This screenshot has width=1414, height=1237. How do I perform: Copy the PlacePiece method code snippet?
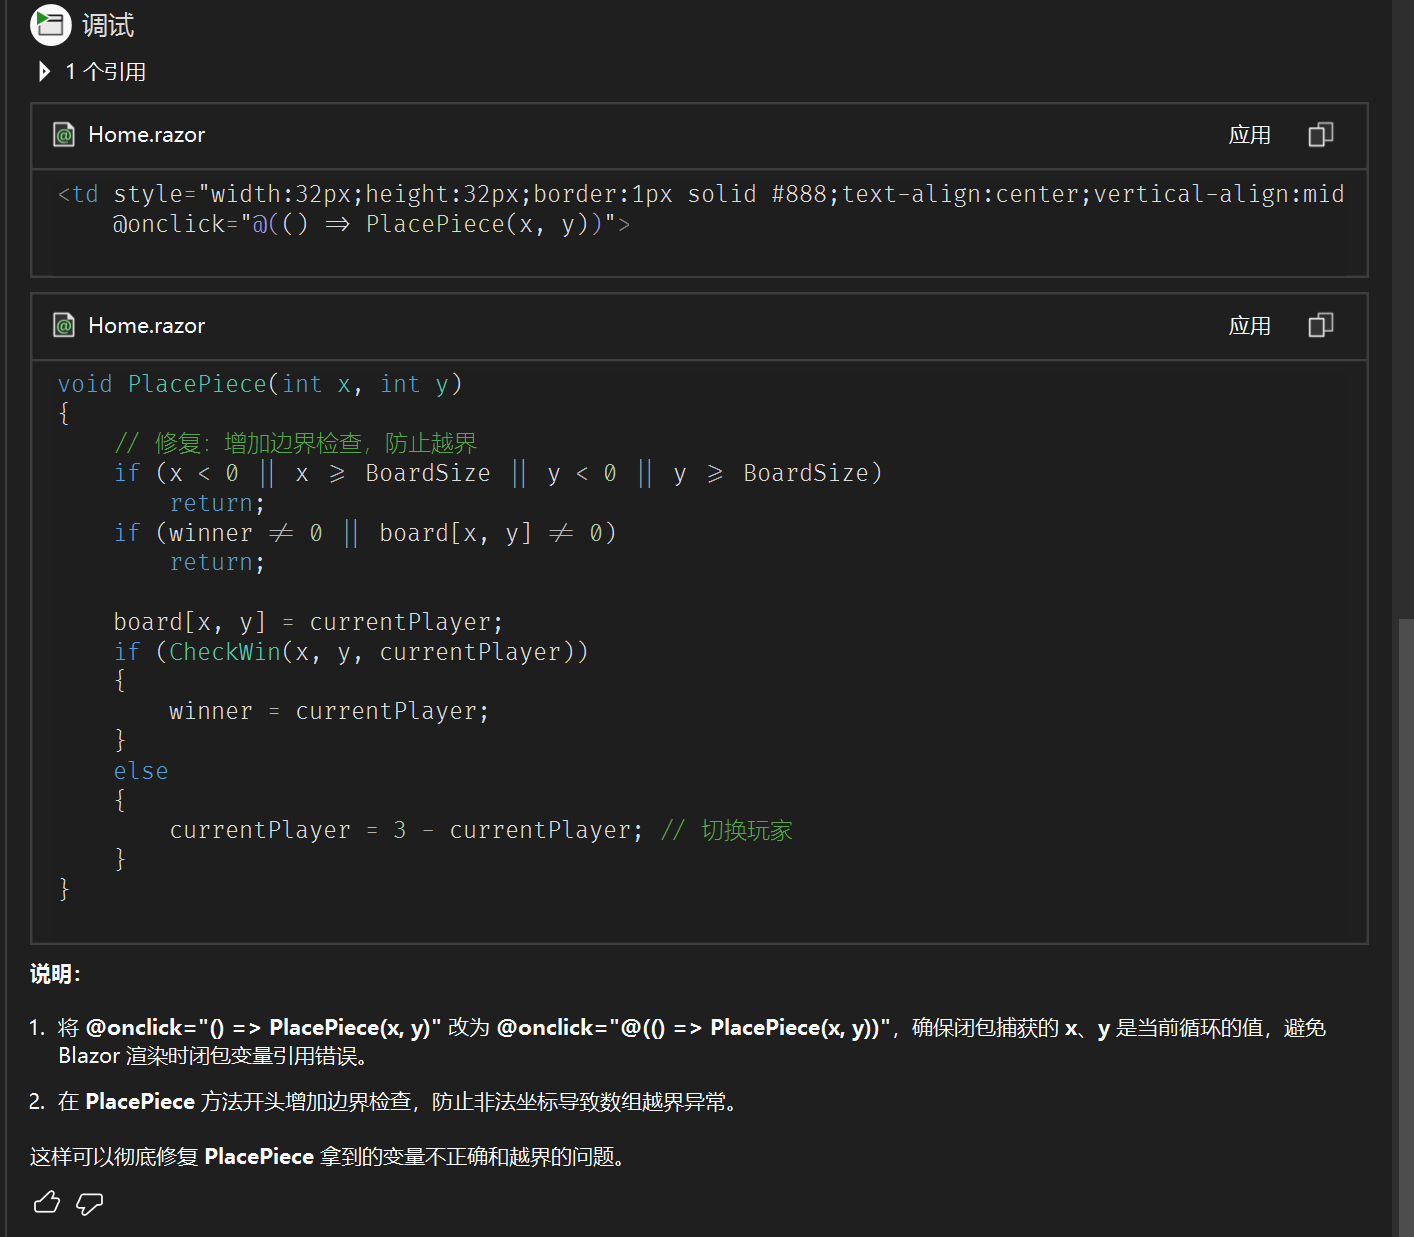1320,326
